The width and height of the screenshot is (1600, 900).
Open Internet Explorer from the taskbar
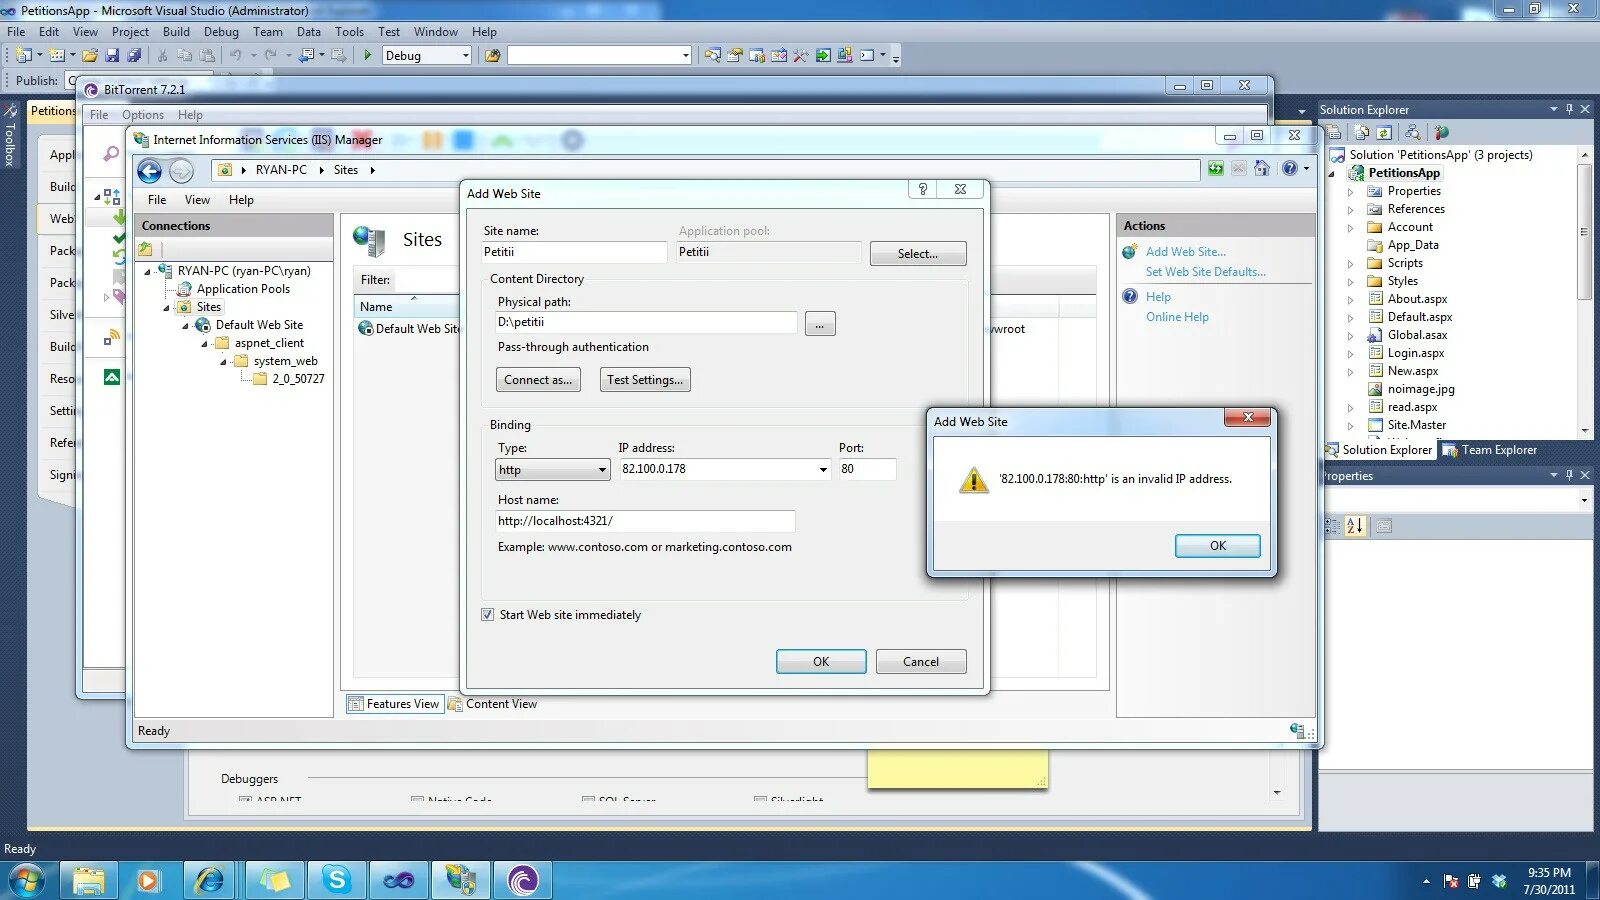pos(210,880)
